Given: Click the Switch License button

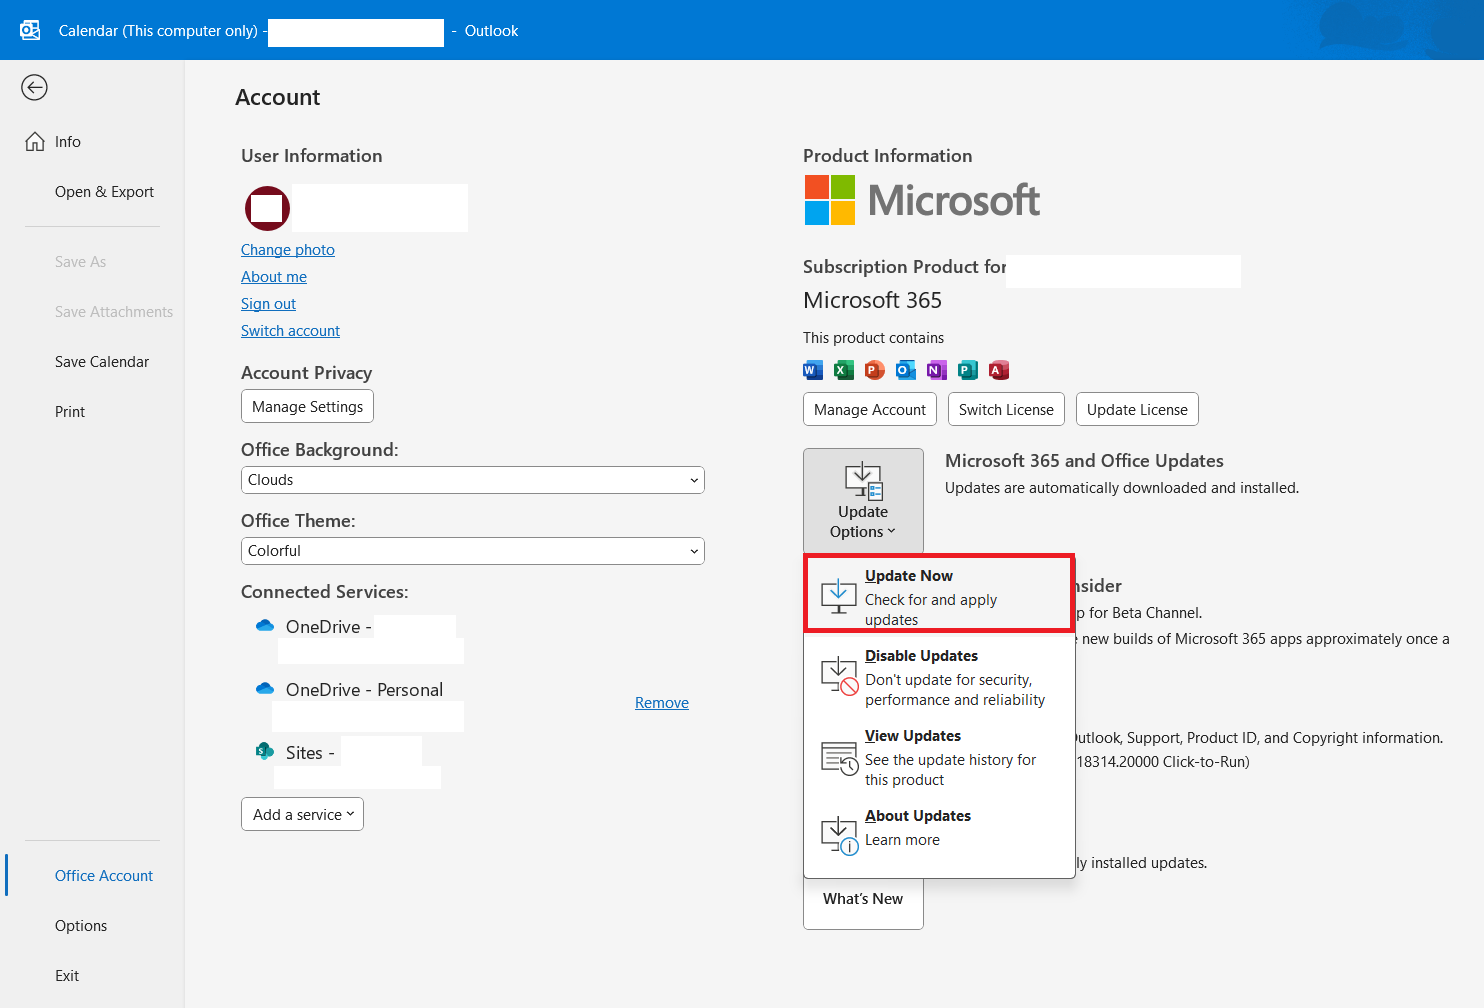Looking at the screenshot, I should [1006, 409].
